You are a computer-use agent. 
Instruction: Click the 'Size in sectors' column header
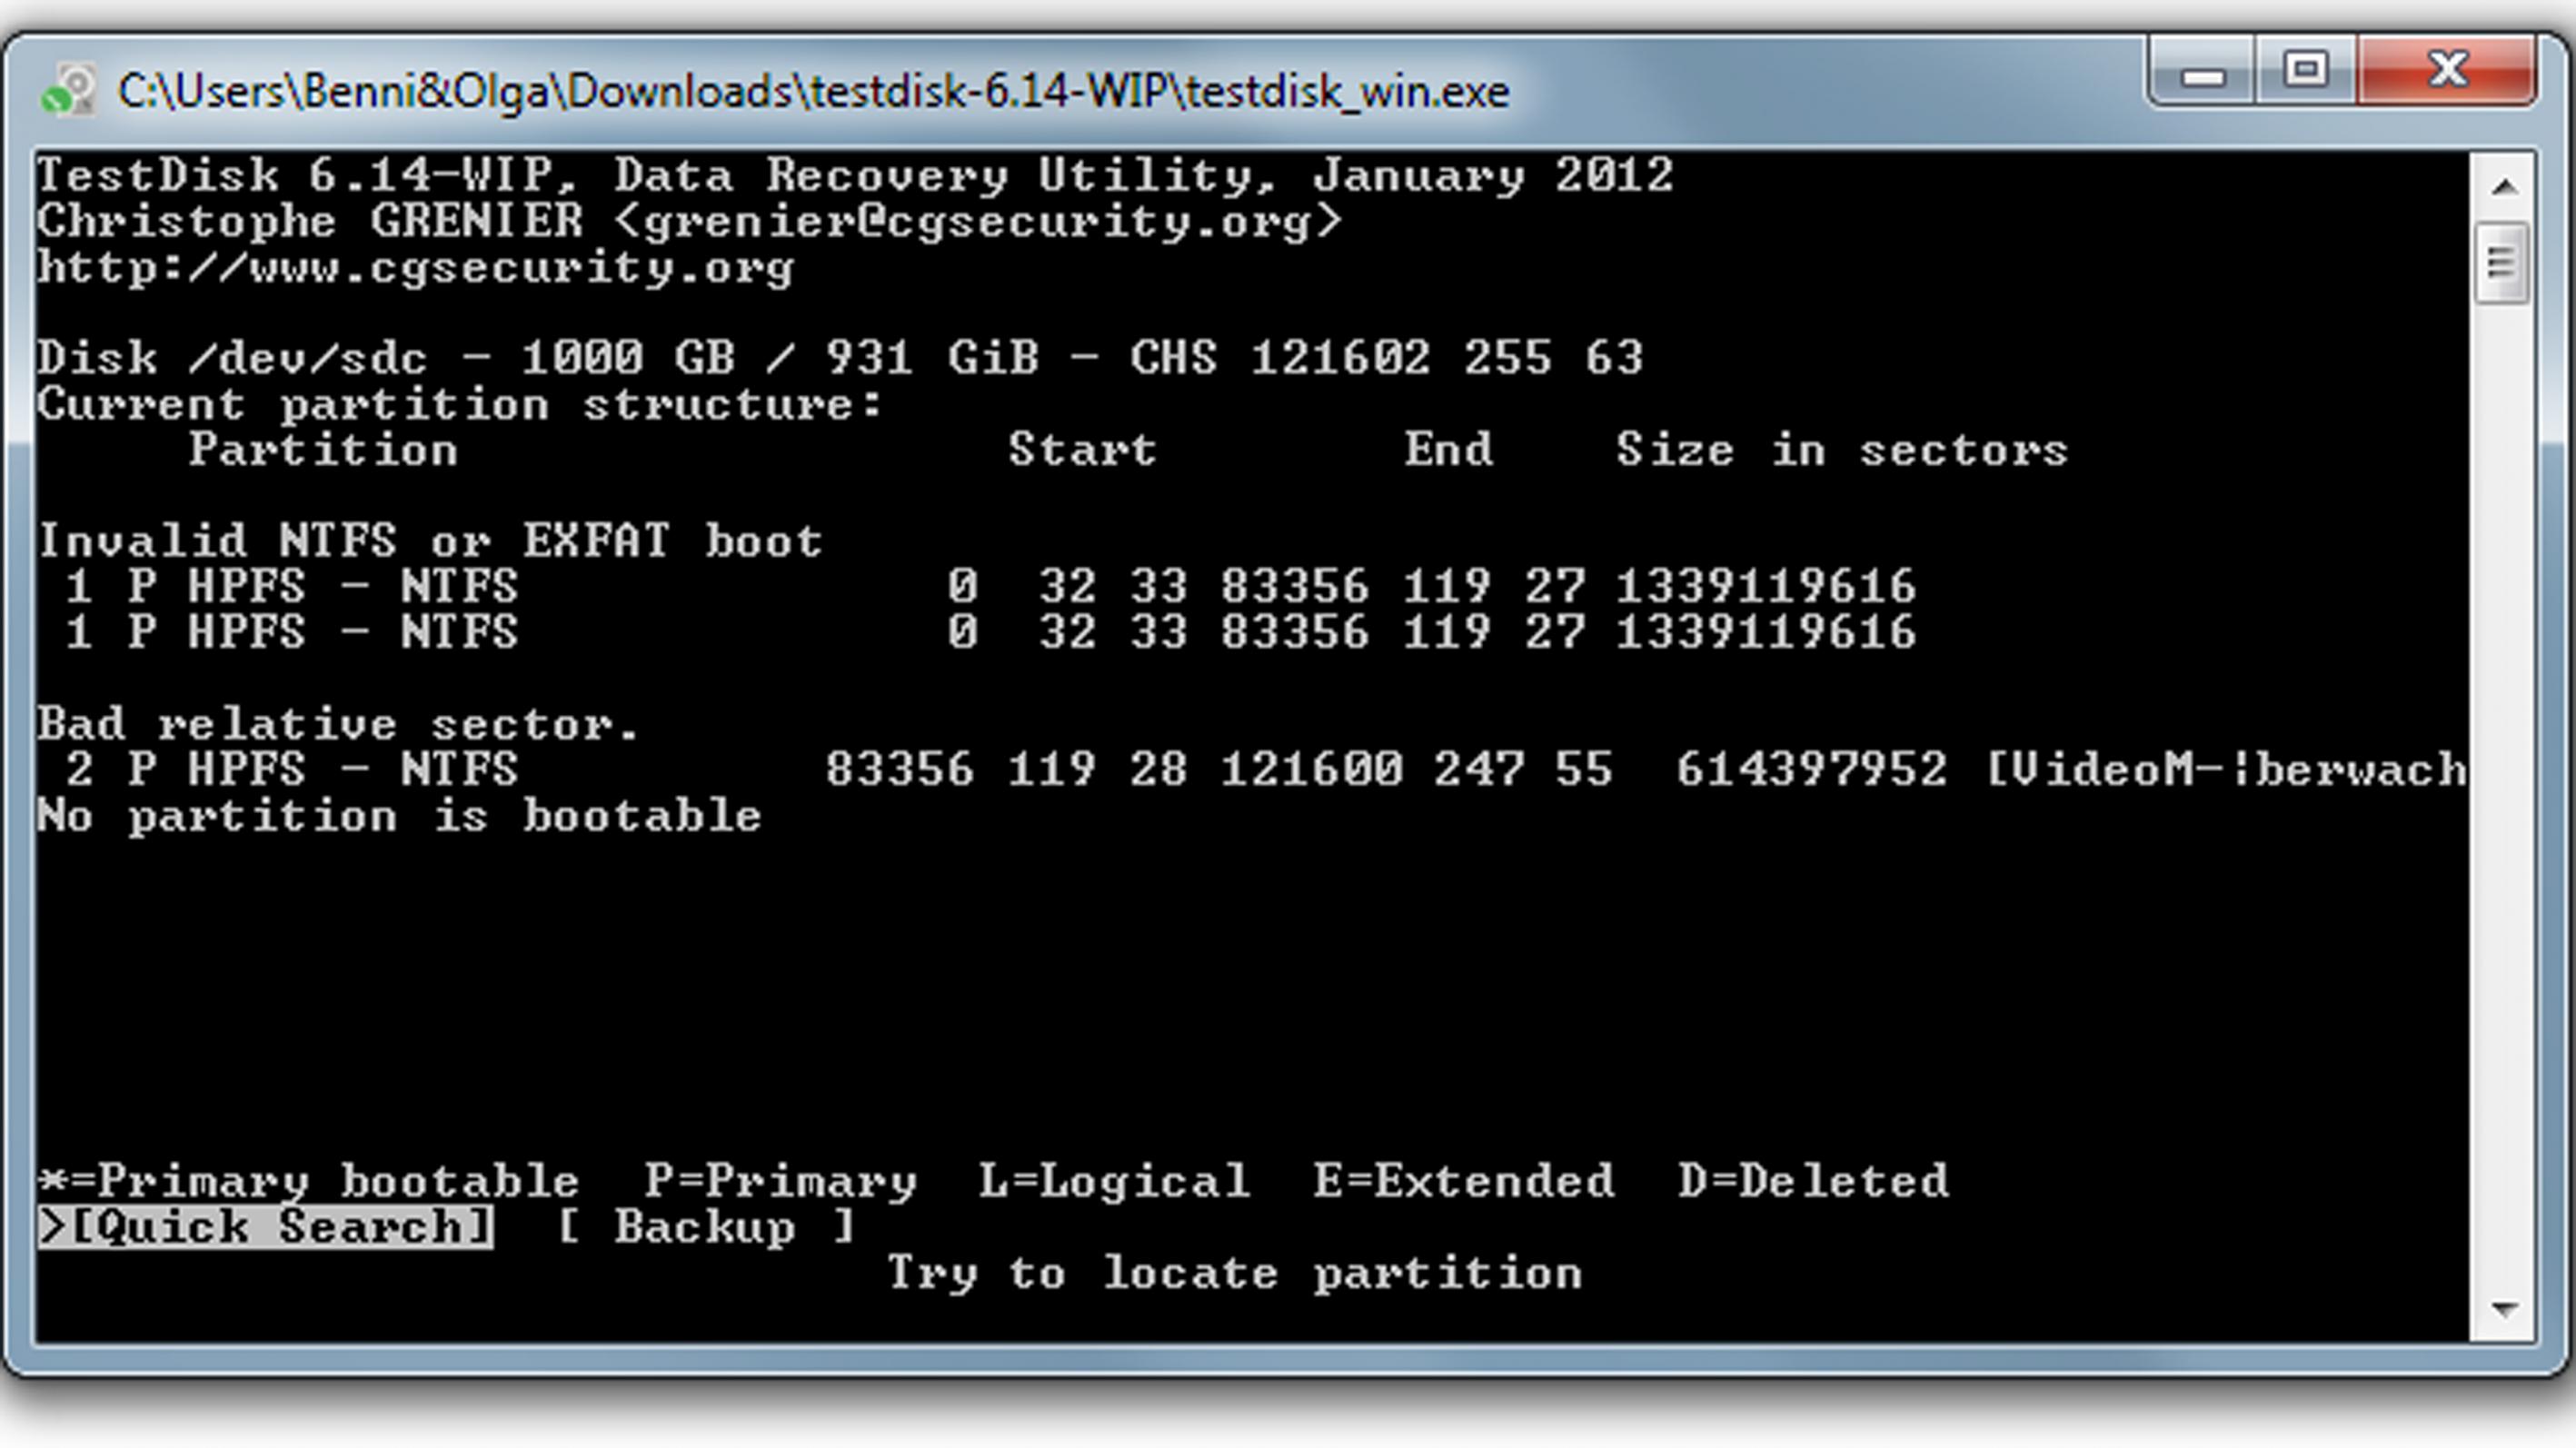point(1840,450)
